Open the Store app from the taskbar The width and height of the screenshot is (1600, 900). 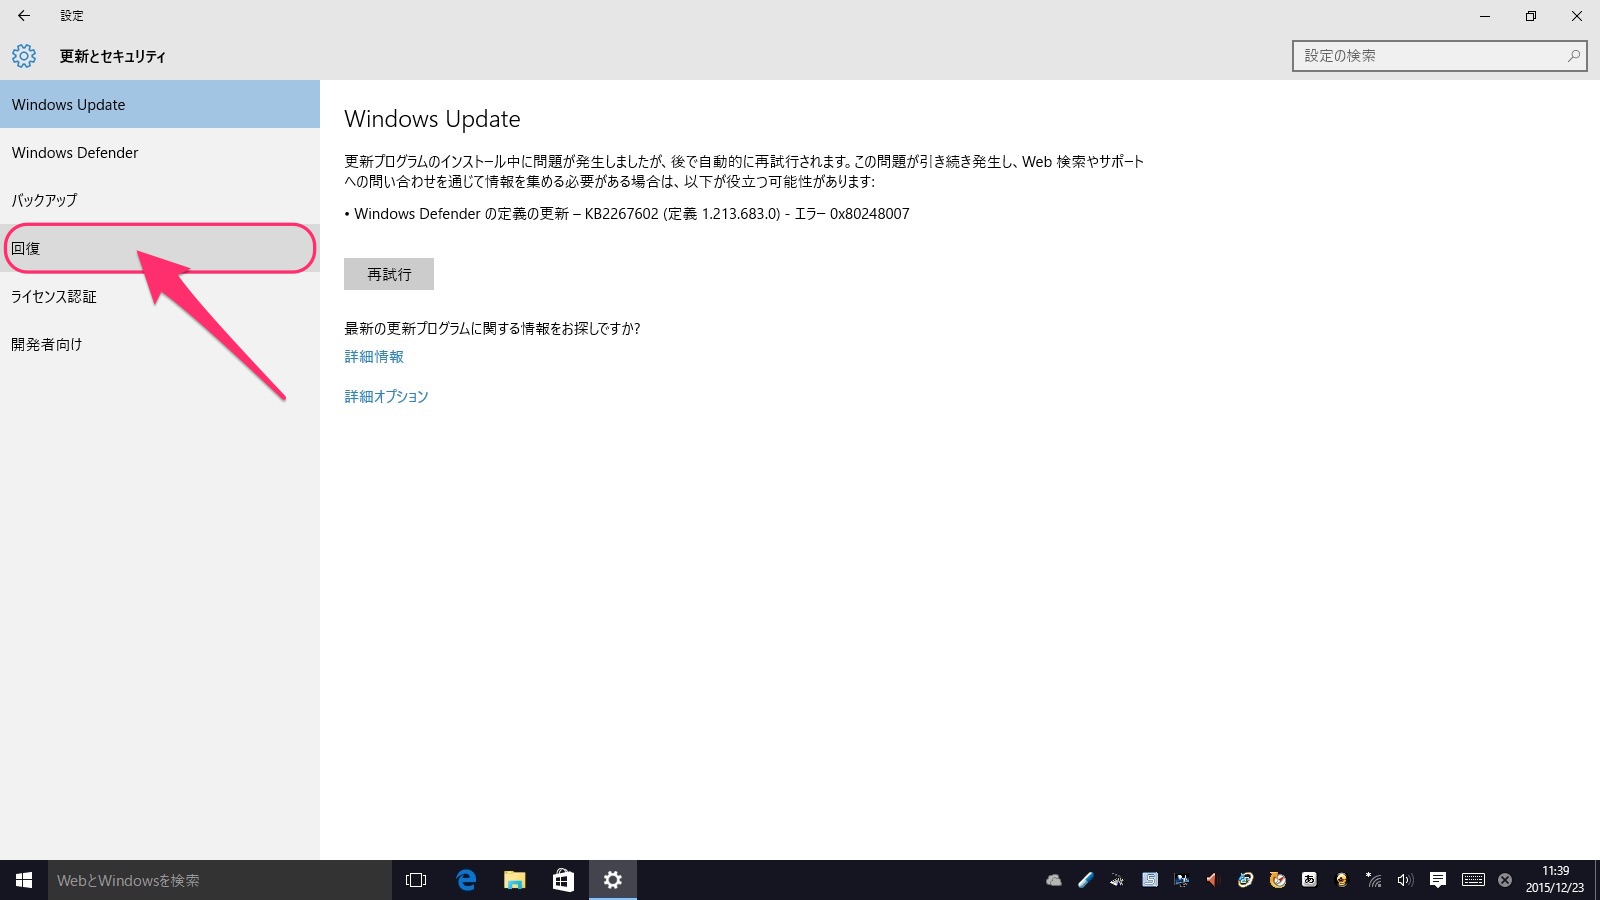coord(563,880)
